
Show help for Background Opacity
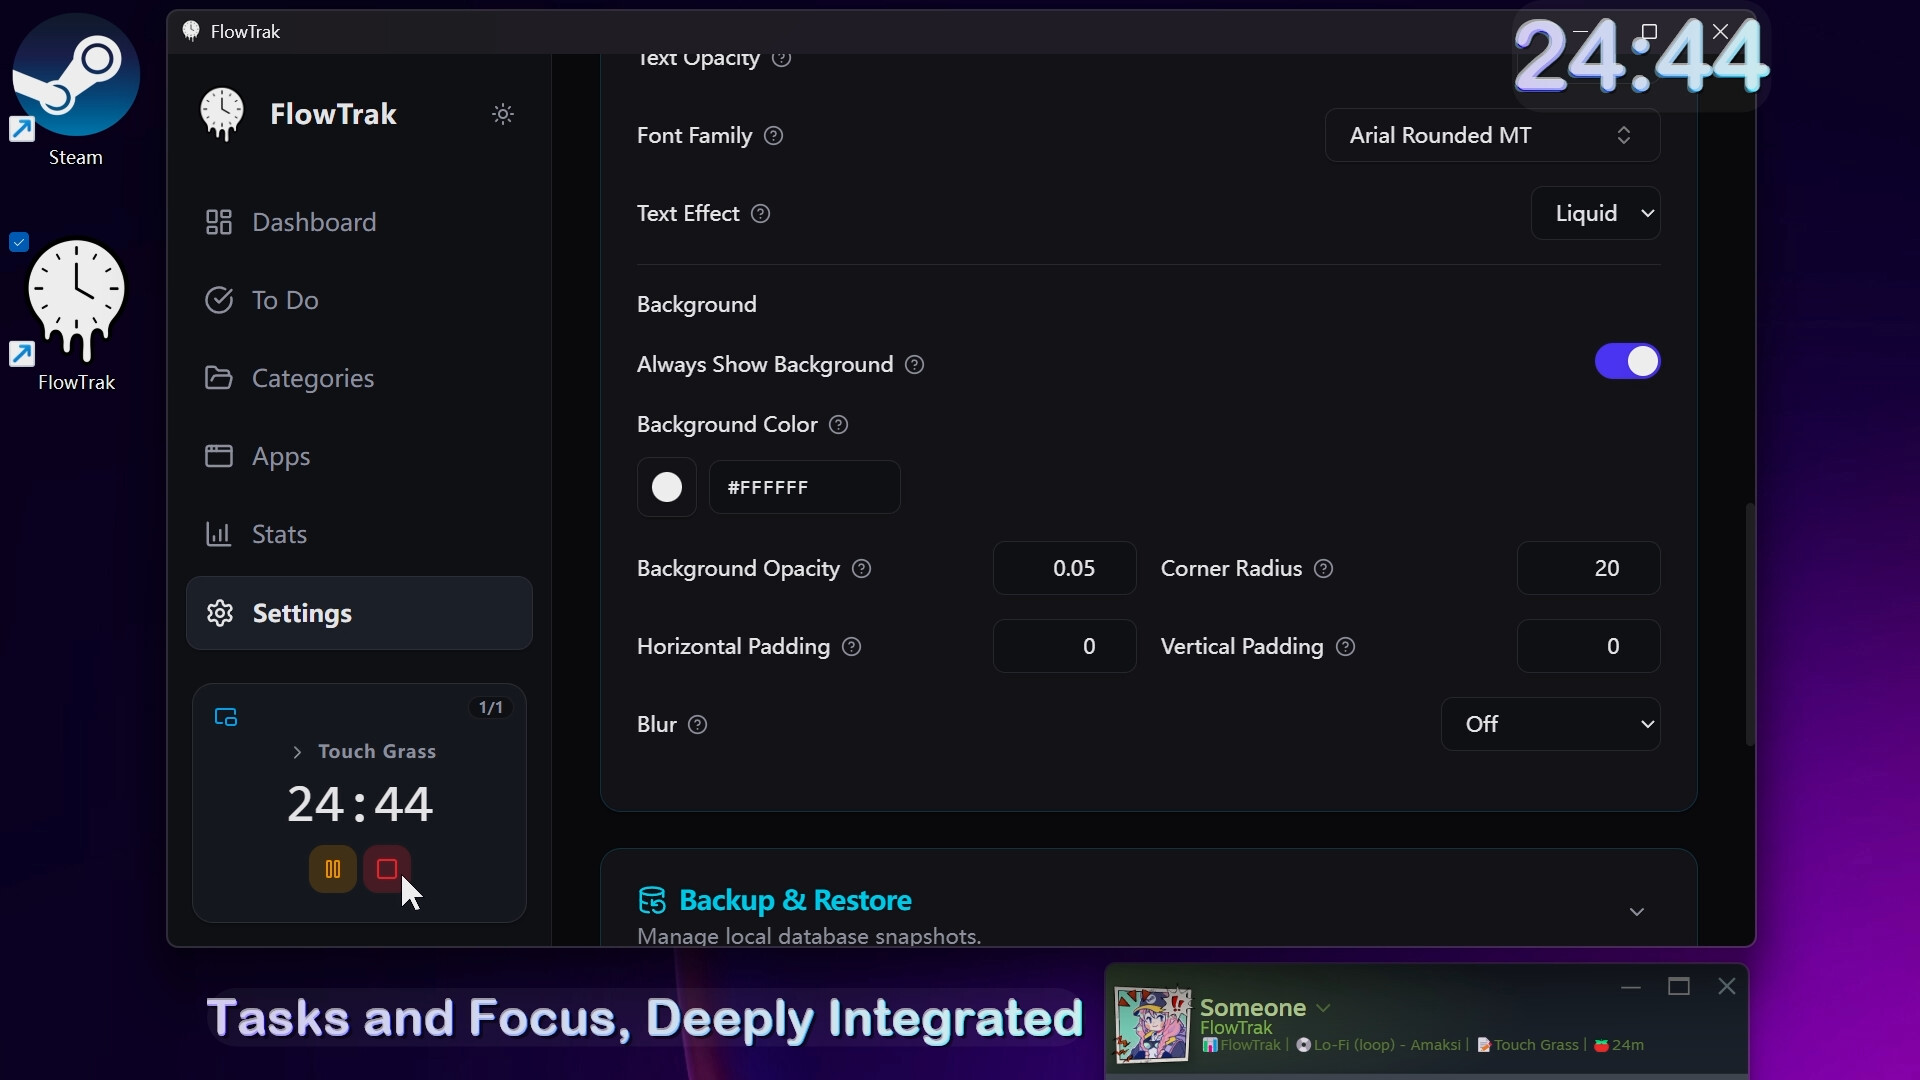tap(862, 569)
